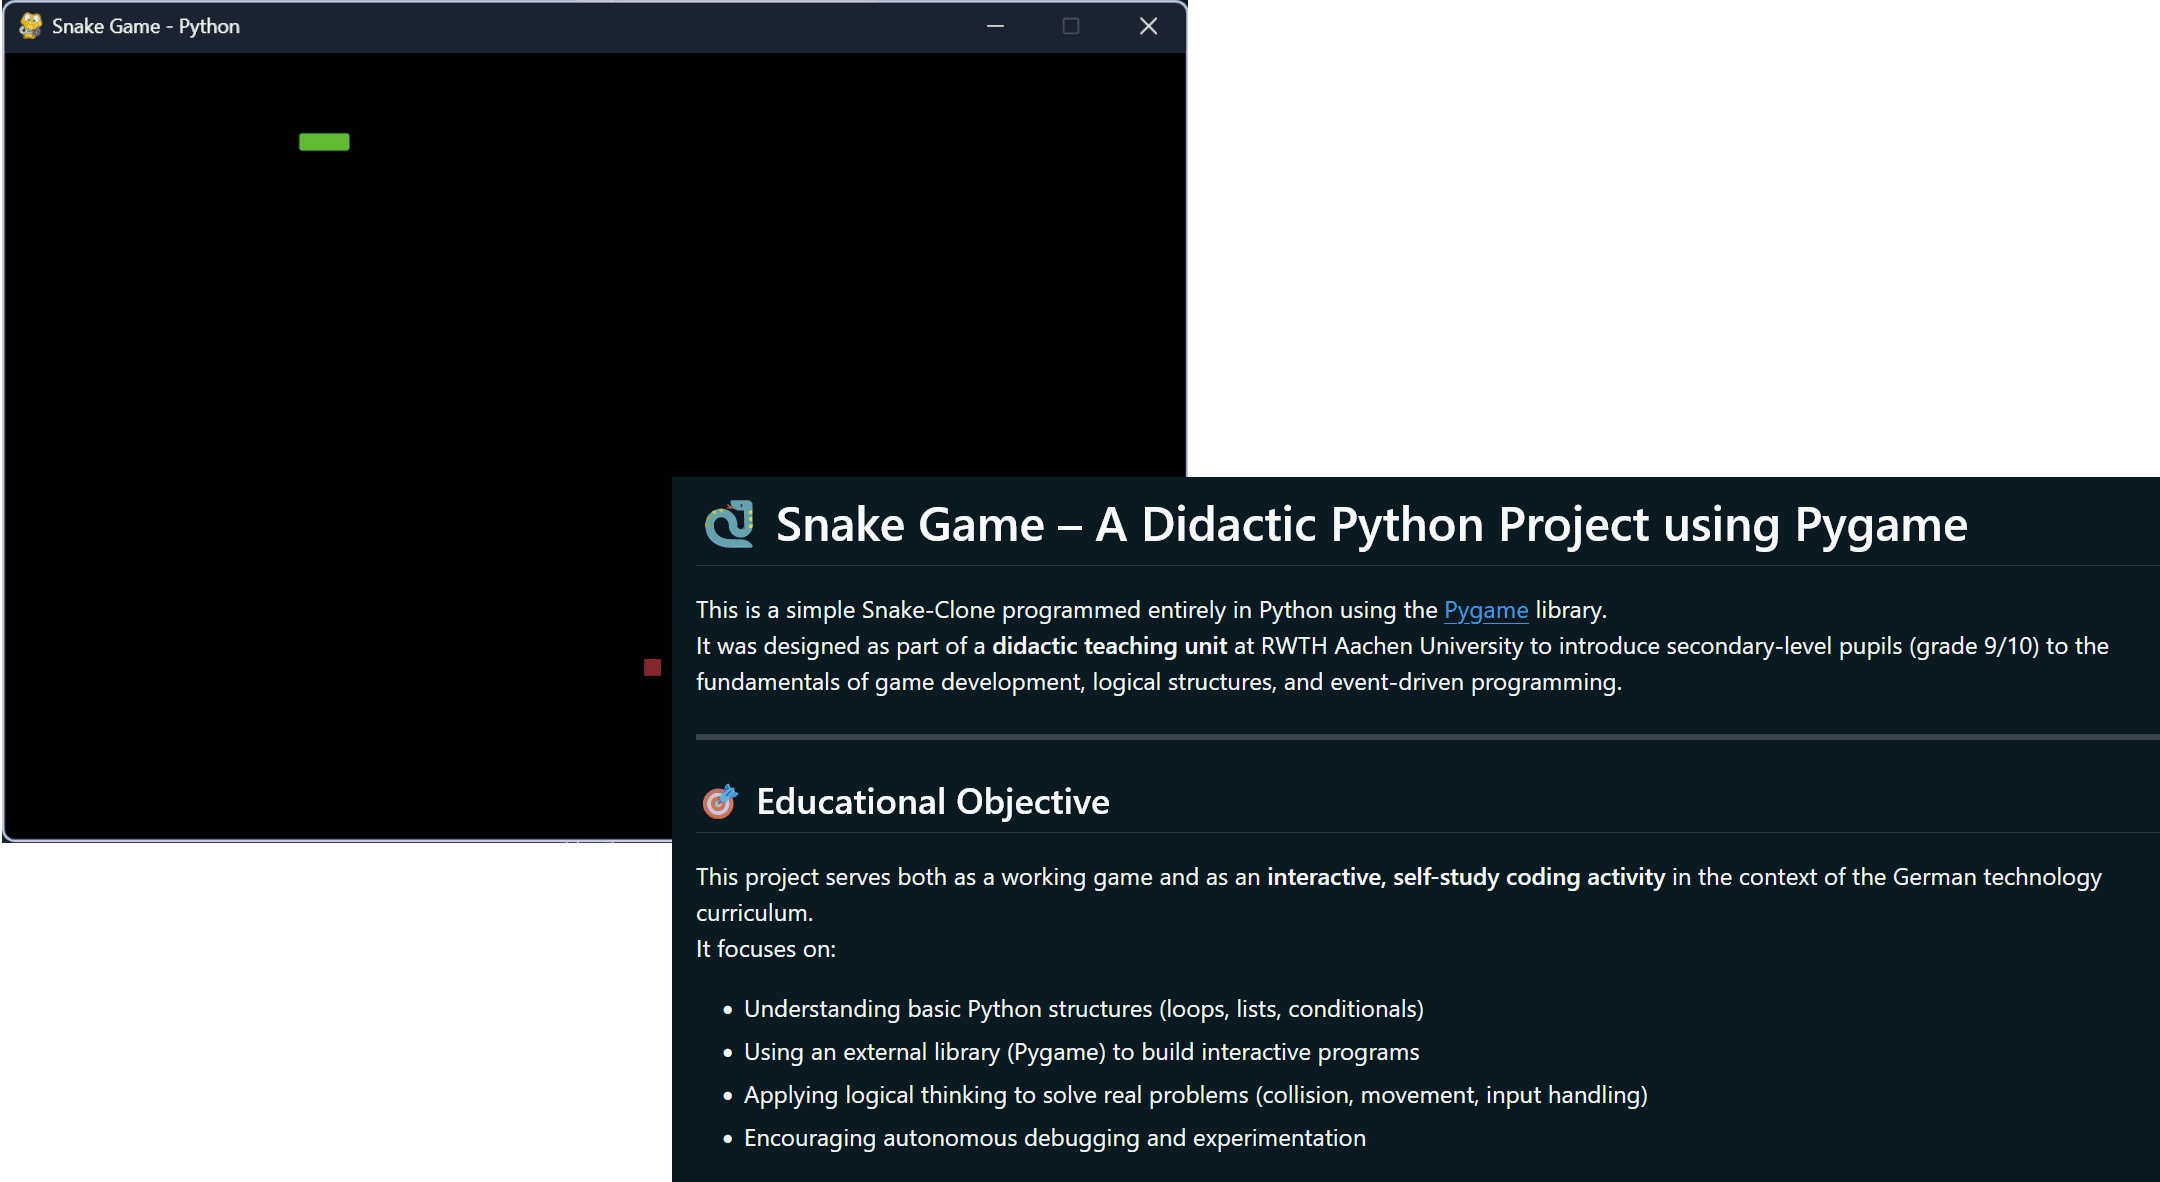Close the Snake Game - Python window
2160x1182 pixels.
coord(1148,26)
